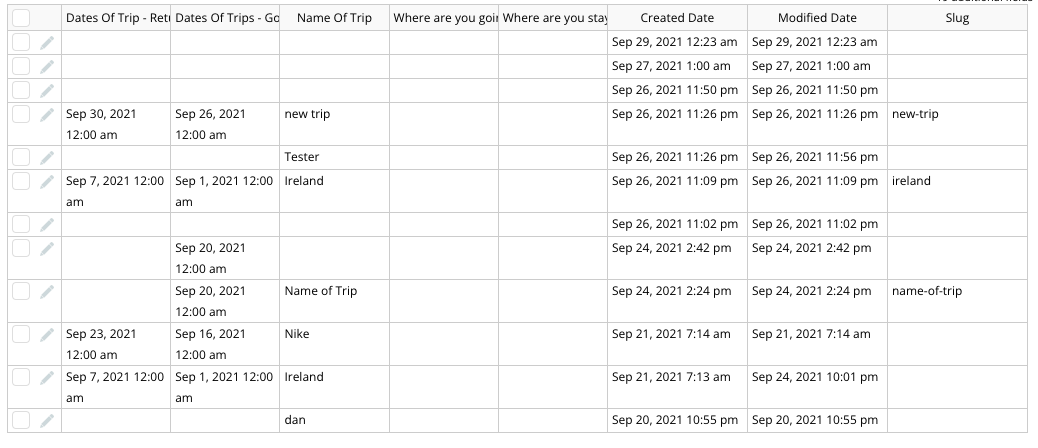Open editor for Nike row via pencil
Viewport: 1038px width, 448px height.
46,335
